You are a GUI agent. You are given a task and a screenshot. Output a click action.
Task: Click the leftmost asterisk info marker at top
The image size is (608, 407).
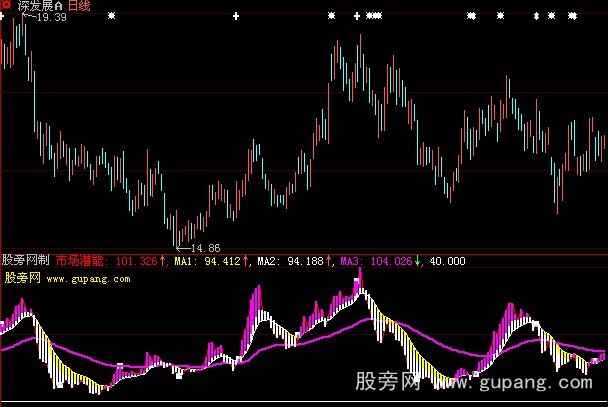tap(110, 17)
